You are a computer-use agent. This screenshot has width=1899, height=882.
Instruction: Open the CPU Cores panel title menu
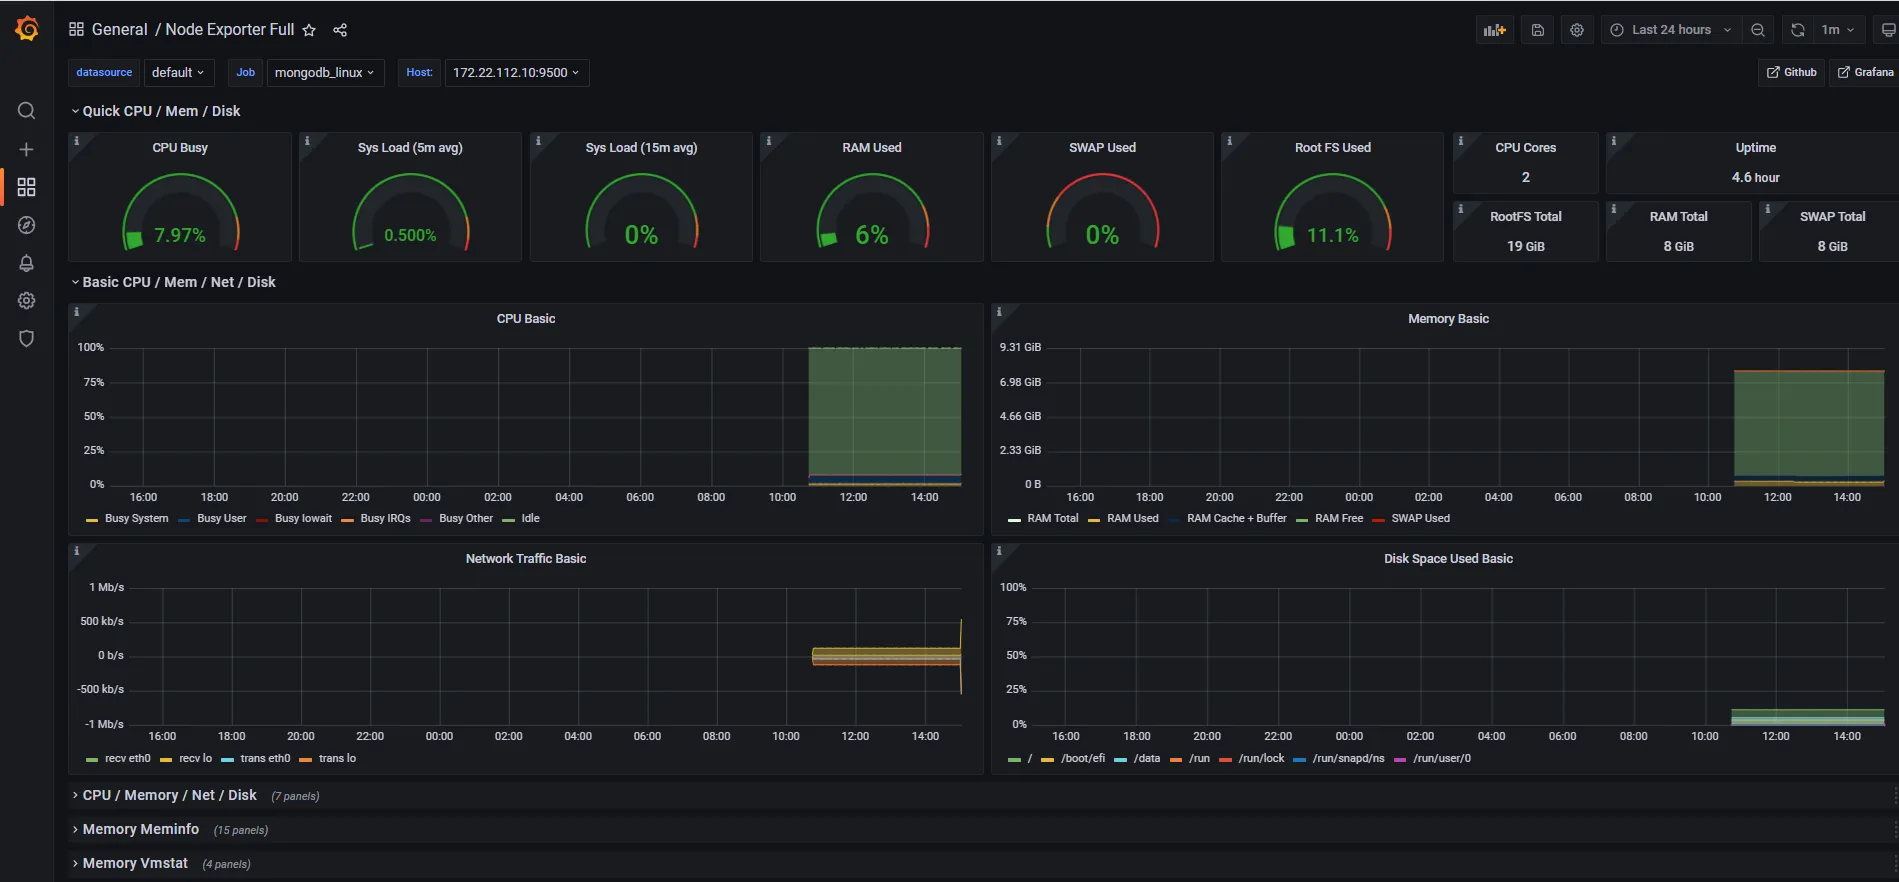coord(1525,148)
